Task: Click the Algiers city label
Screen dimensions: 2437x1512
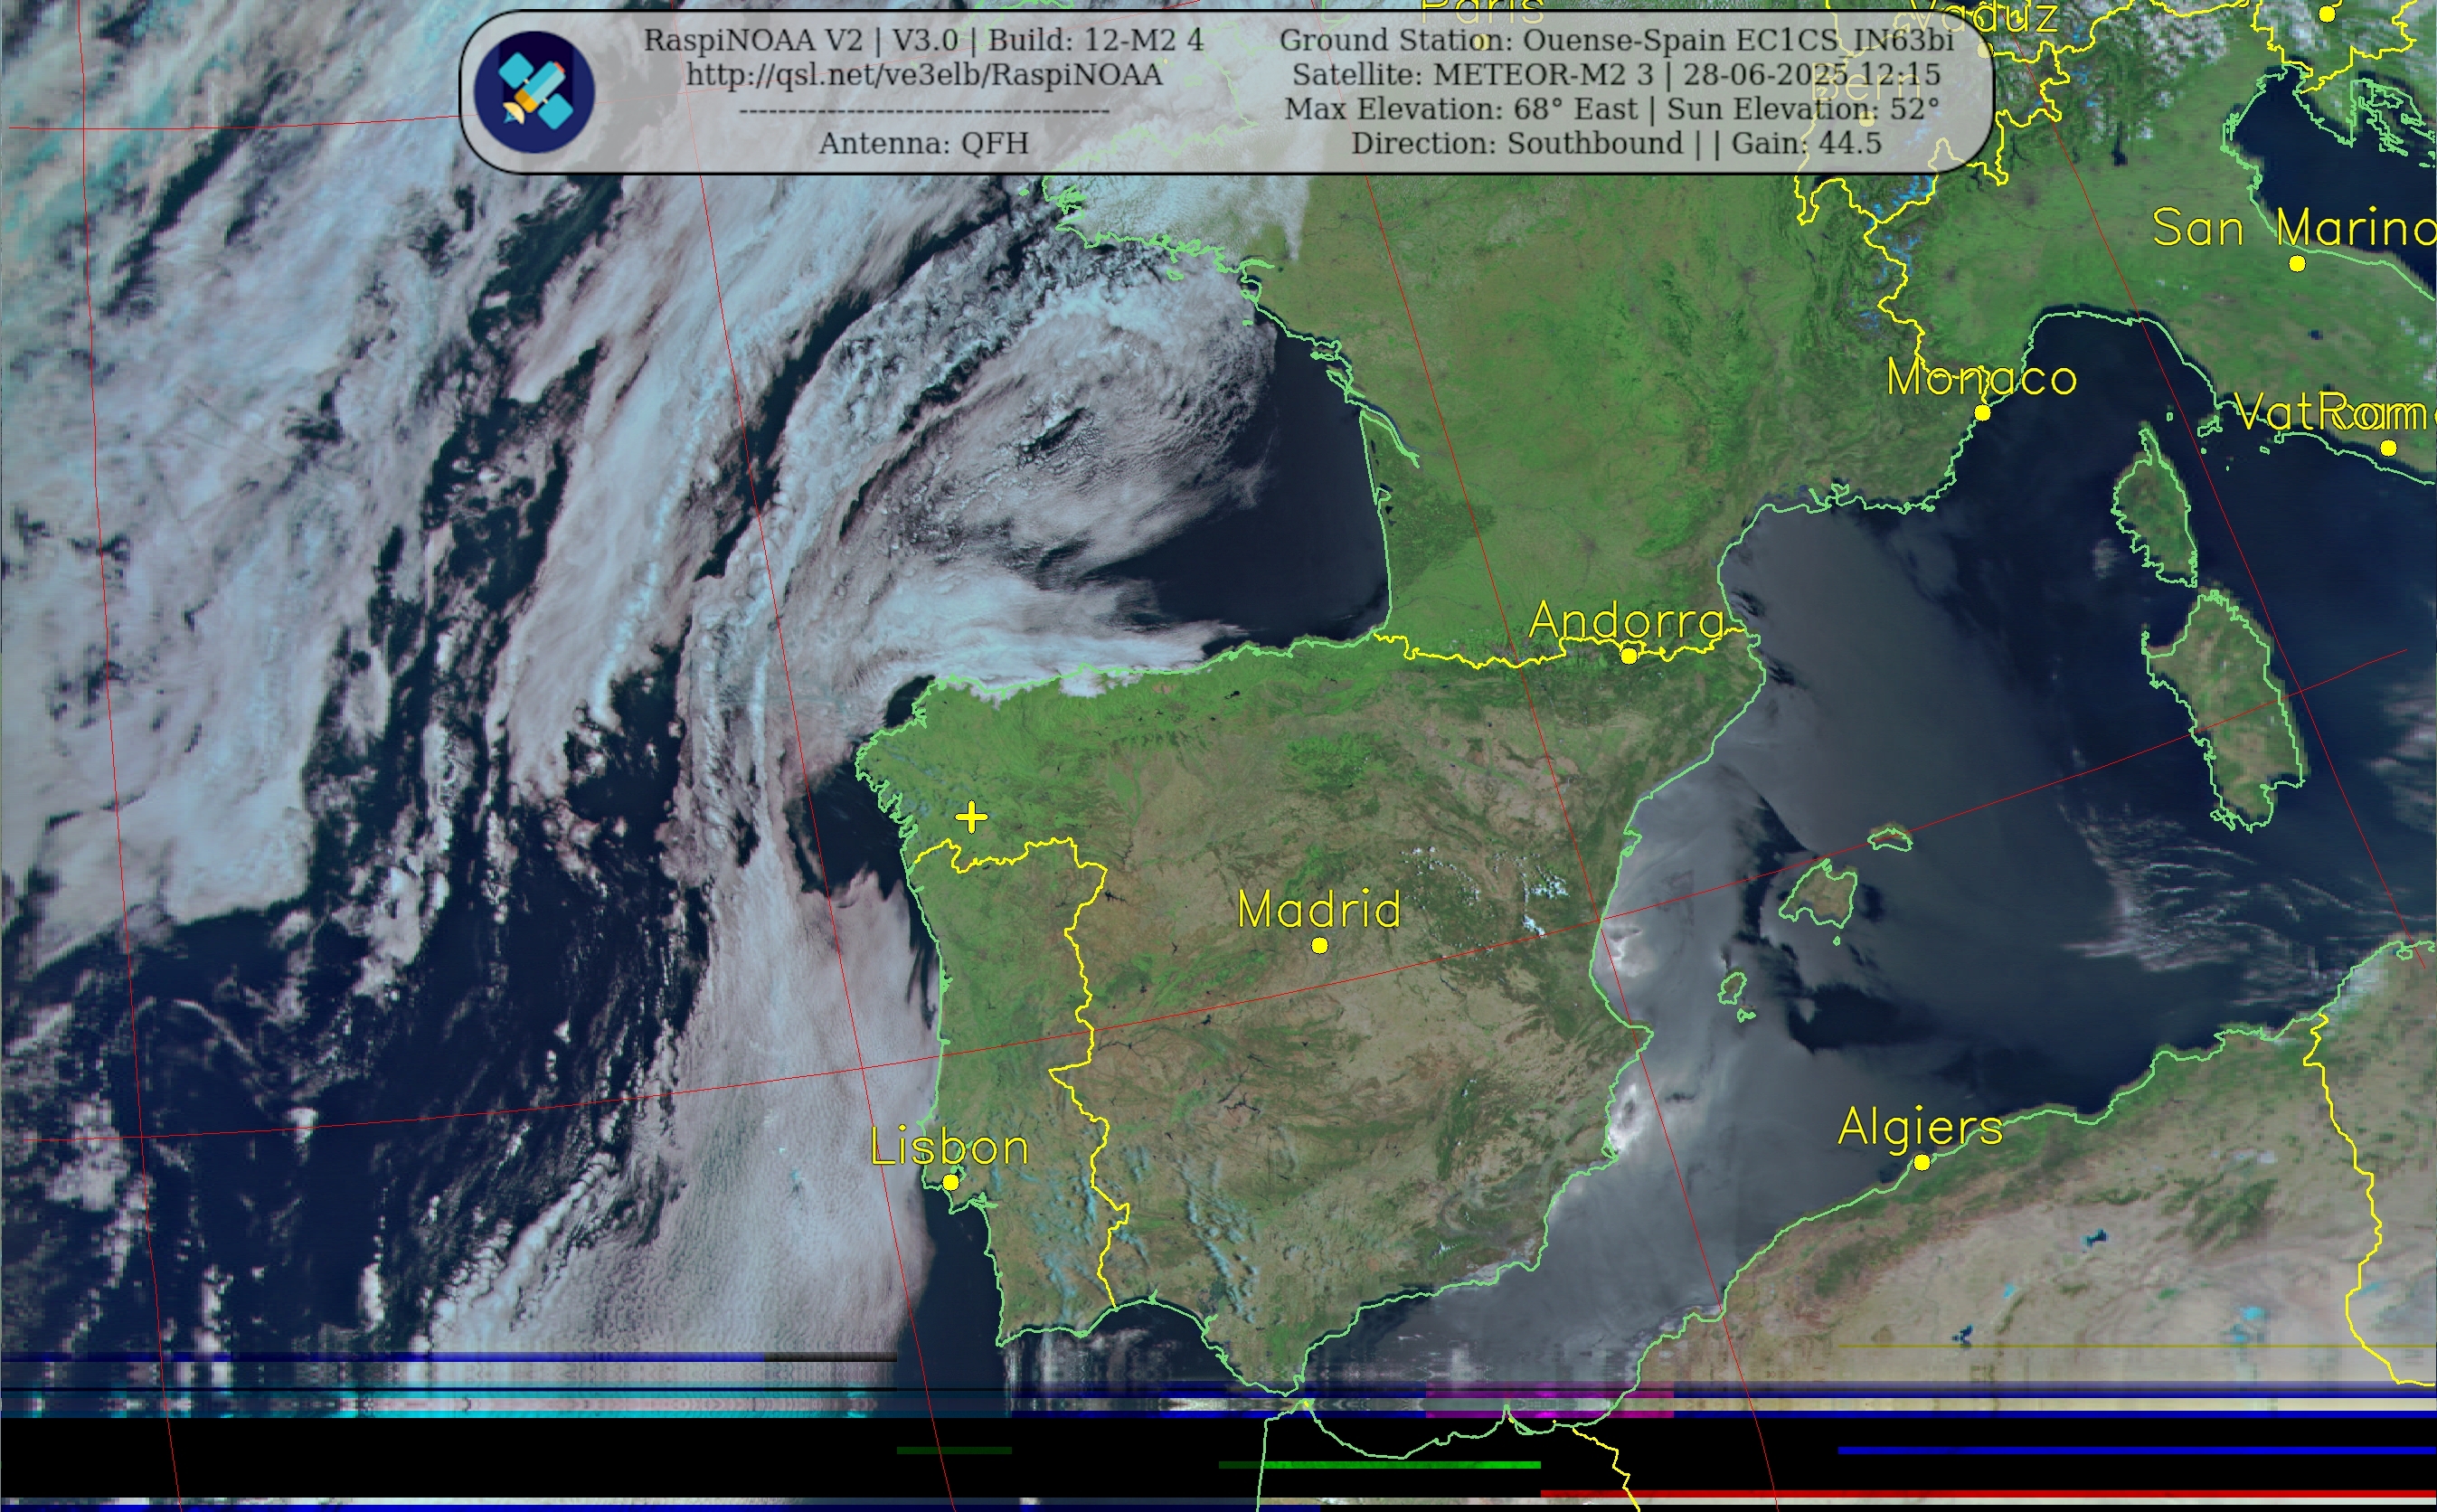Action: [1920, 1127]
